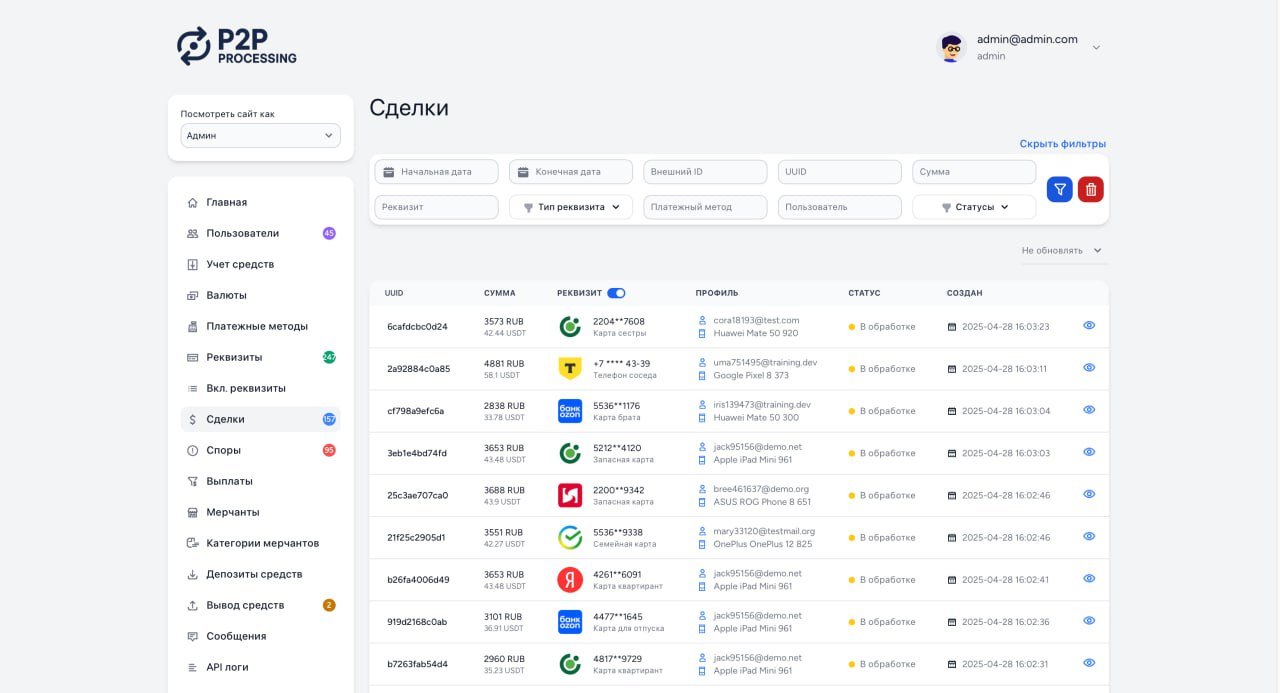Open Споры in the sidebar menu
Image resolution: width=1280 pixels, height=693 pixels.
pos(223,450)
